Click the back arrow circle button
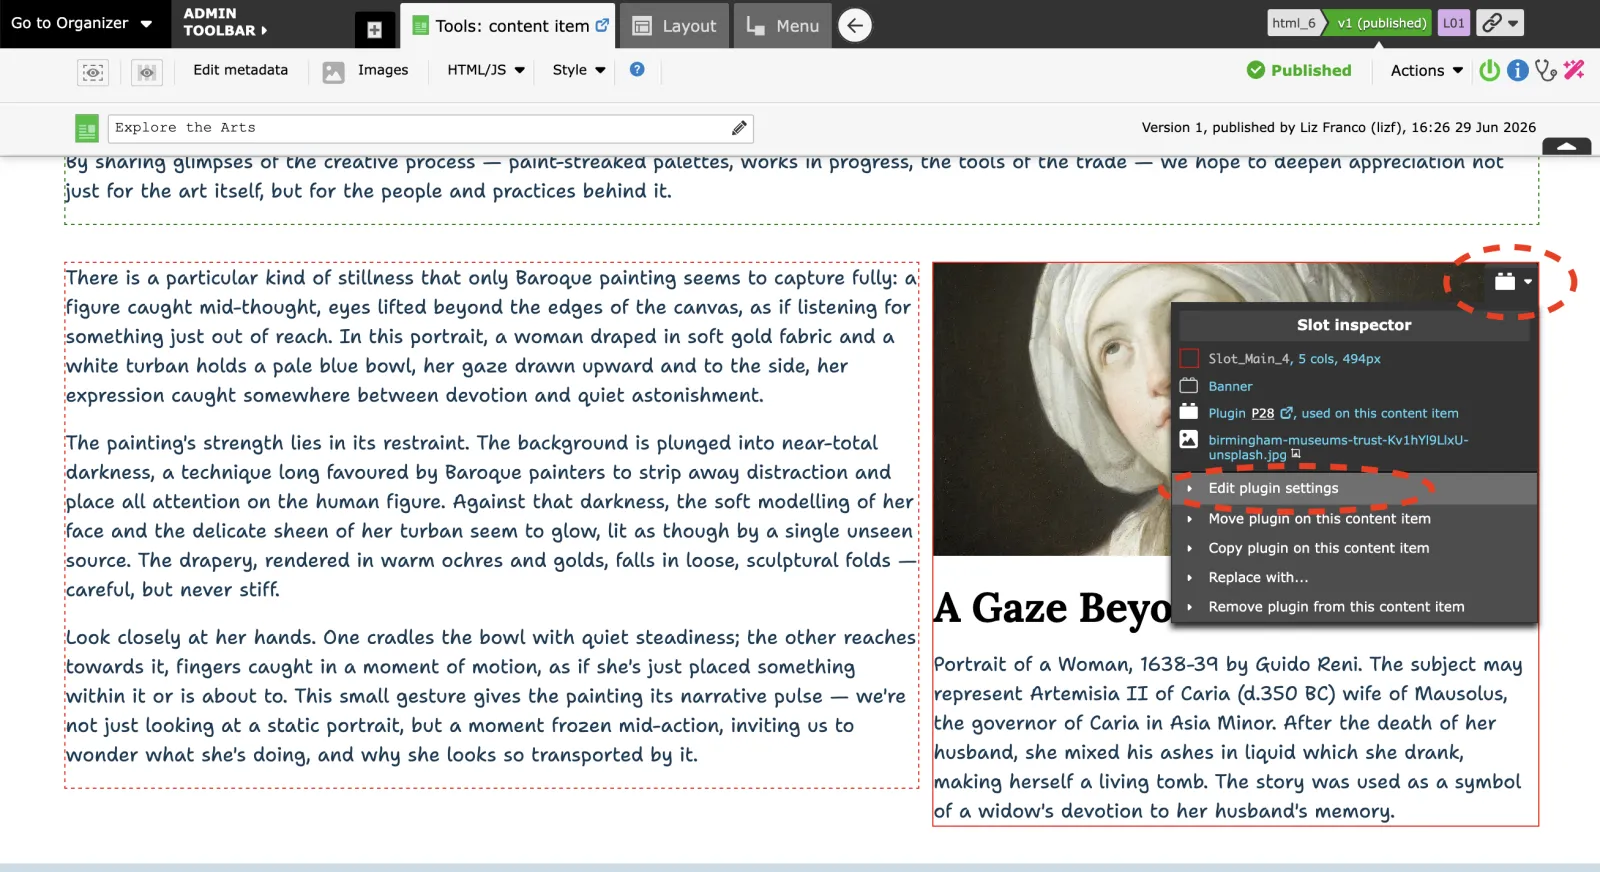The height and width of the screenshot is (872, 1600). pos(855,25)
